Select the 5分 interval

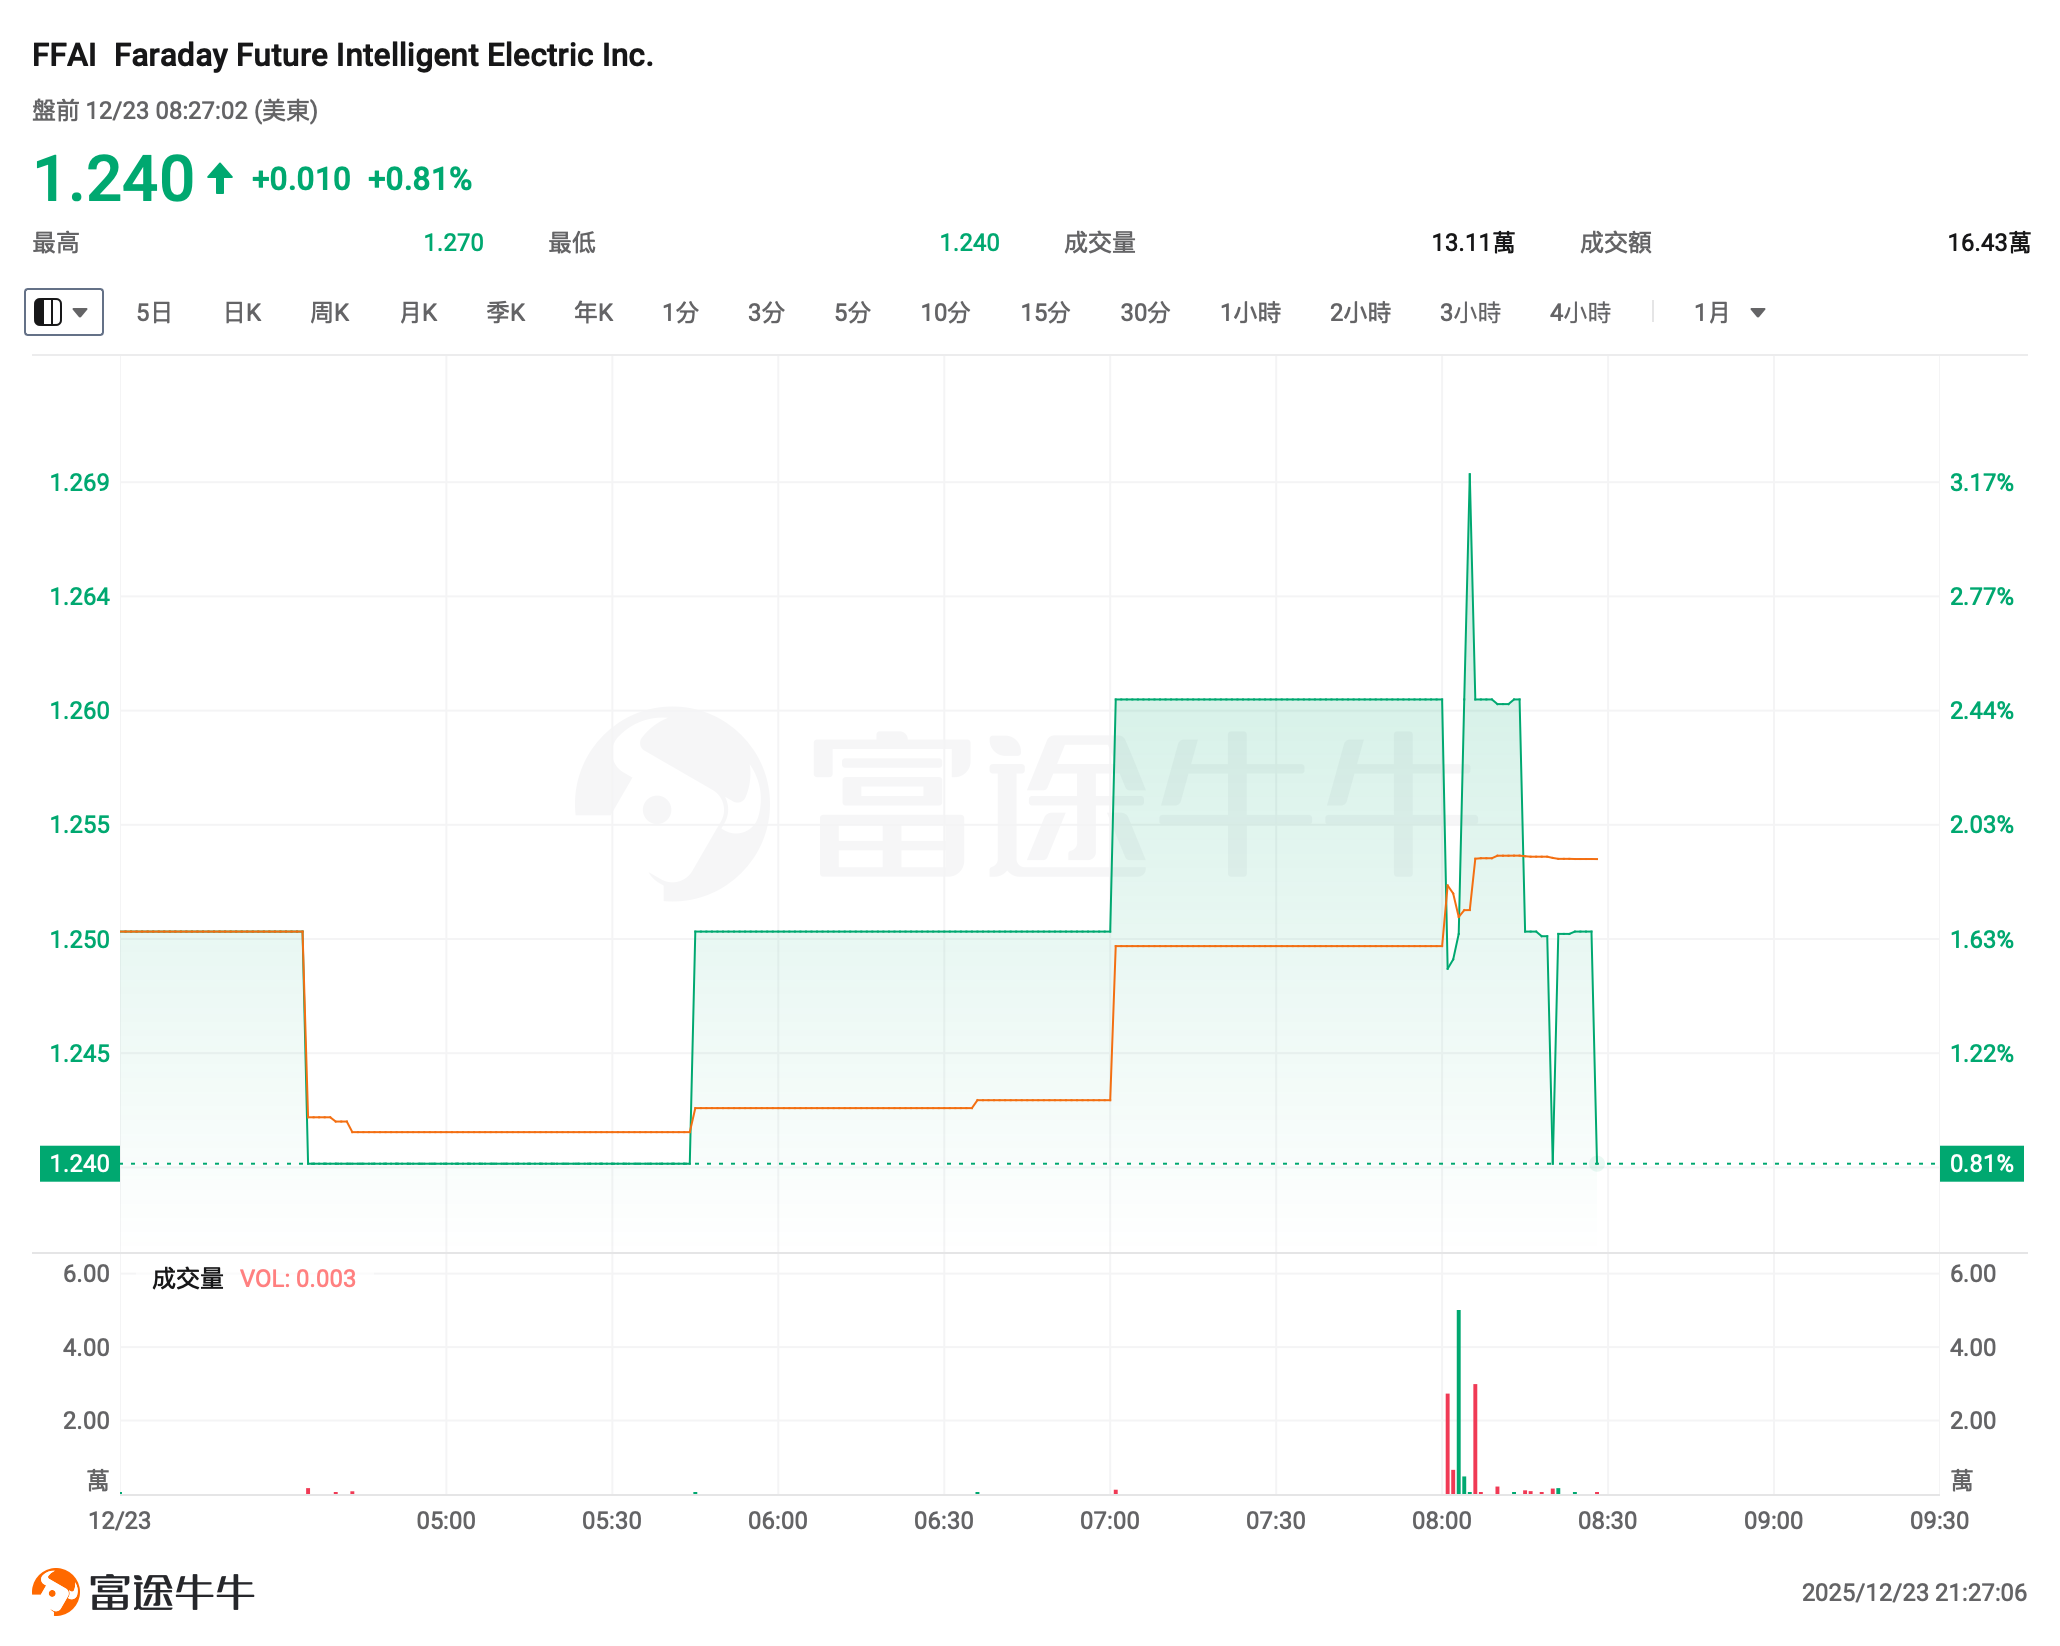pos(852,313)
